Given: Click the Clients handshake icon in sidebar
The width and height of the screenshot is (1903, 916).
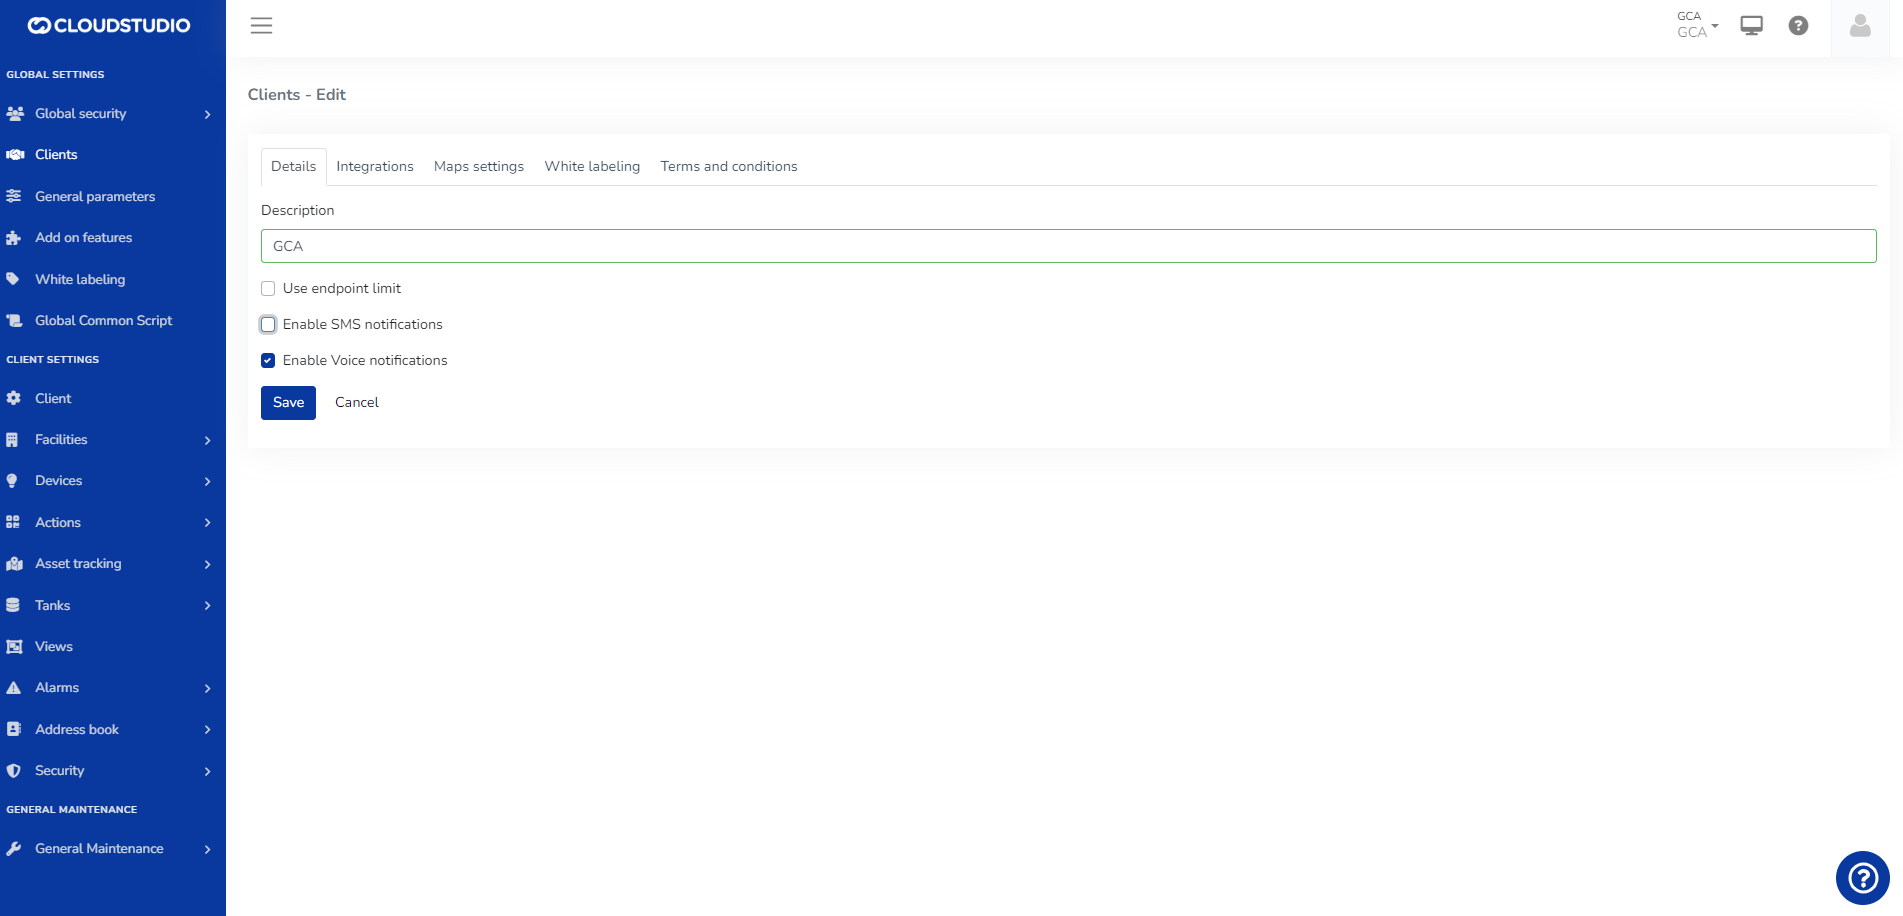Looking at the screenshot, I should click(x=15, y=155).
